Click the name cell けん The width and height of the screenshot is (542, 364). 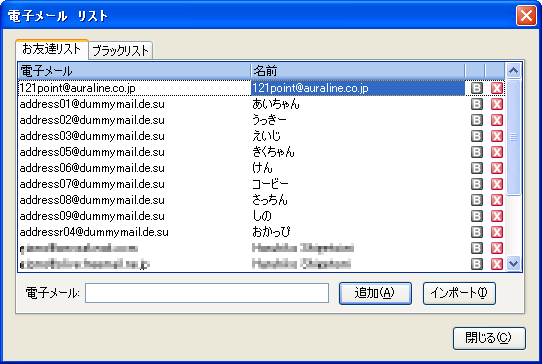(x=262, y=168)
